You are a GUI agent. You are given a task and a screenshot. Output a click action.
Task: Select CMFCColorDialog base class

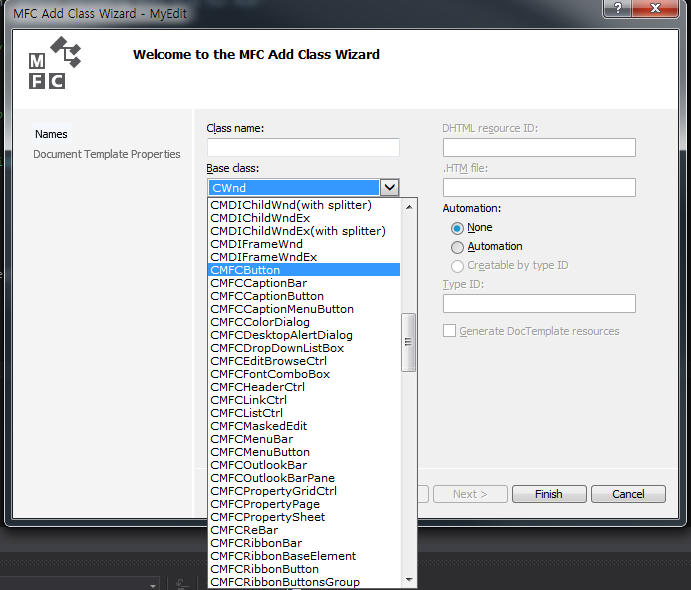point(304,322)
